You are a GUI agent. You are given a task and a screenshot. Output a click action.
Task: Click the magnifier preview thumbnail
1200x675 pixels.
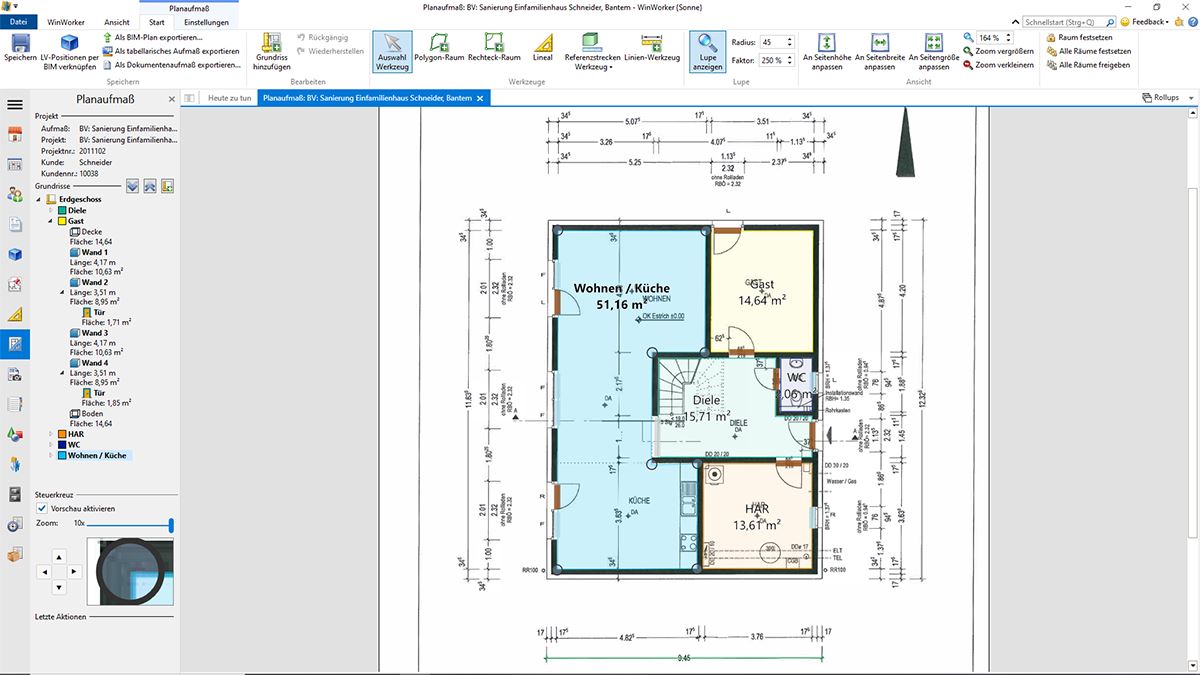pos(129,571)
